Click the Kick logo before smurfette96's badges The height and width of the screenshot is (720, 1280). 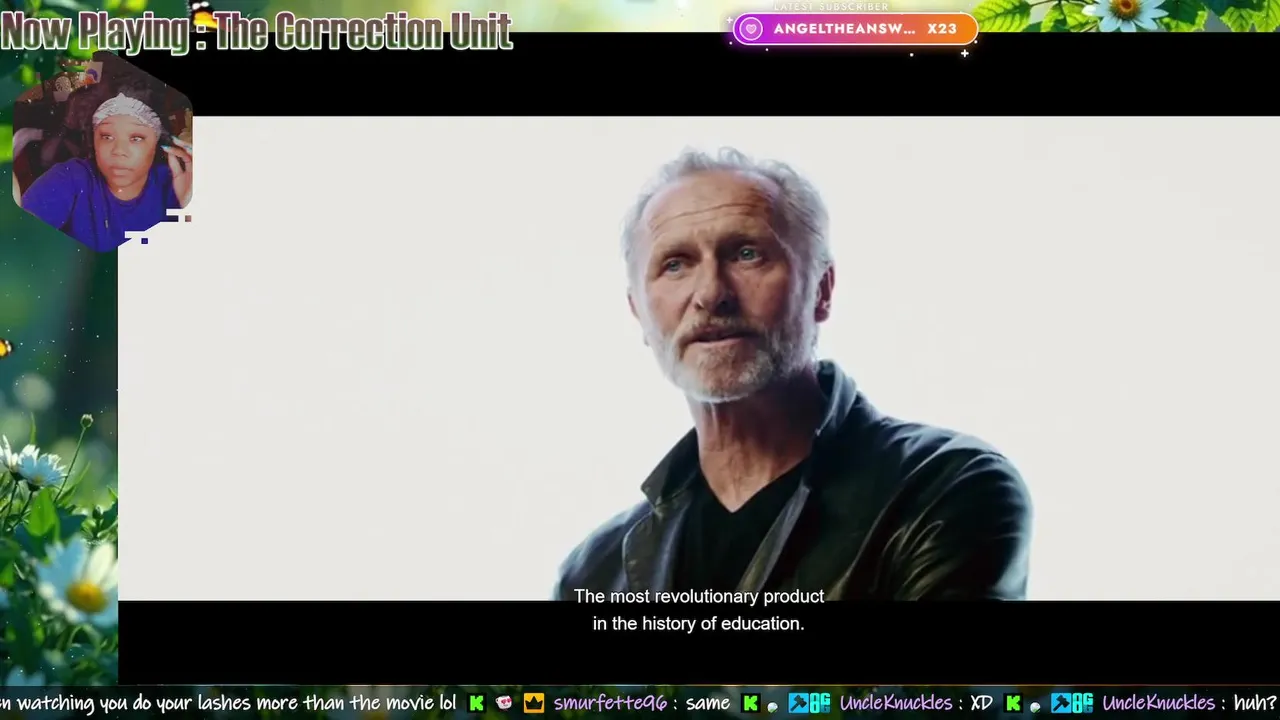click(x=477, y=703)
